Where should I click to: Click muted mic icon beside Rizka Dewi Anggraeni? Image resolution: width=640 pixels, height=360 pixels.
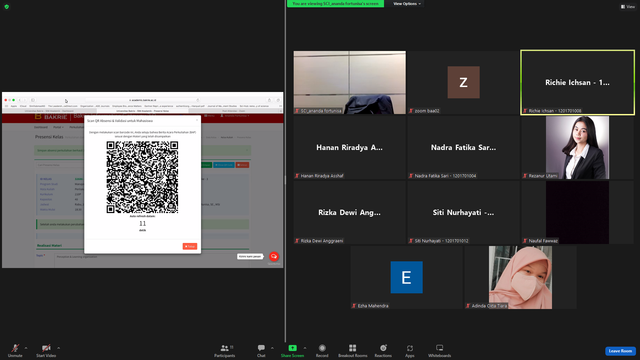(297, 241)
